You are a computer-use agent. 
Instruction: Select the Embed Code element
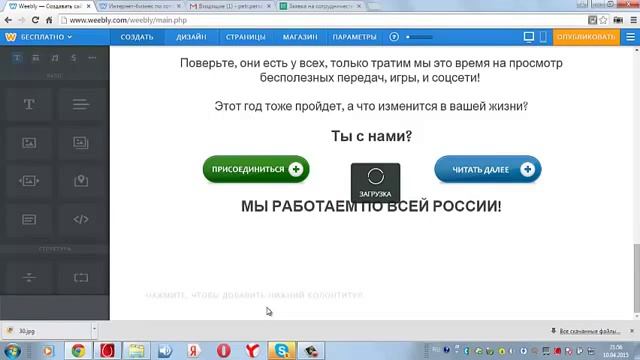(x=81, y=220)
